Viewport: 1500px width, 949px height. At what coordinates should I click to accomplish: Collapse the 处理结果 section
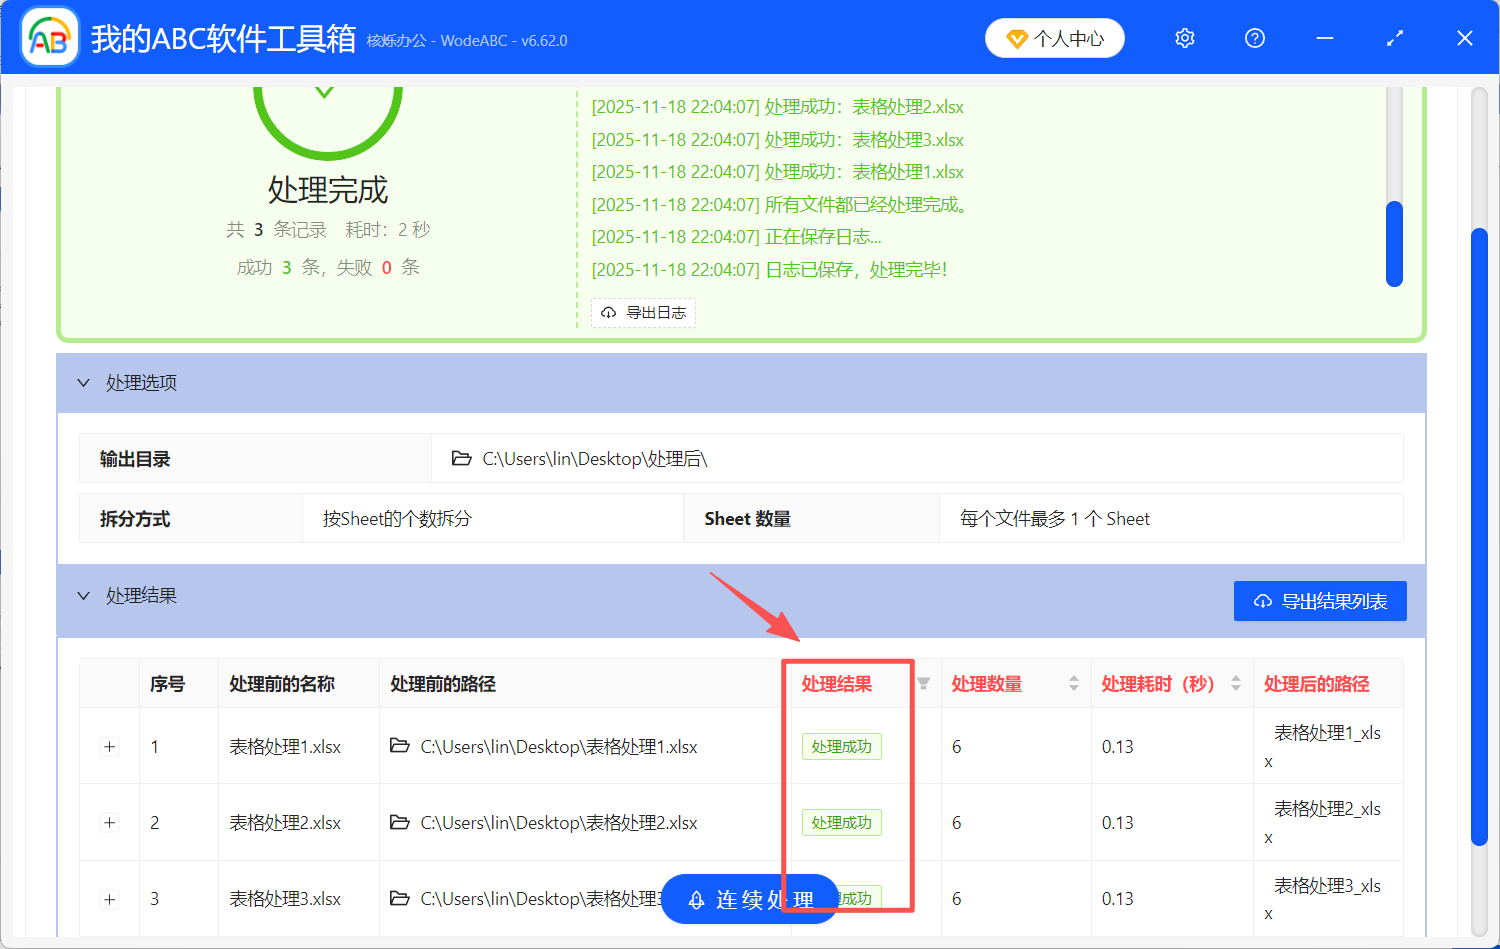(x=84, y=595)
